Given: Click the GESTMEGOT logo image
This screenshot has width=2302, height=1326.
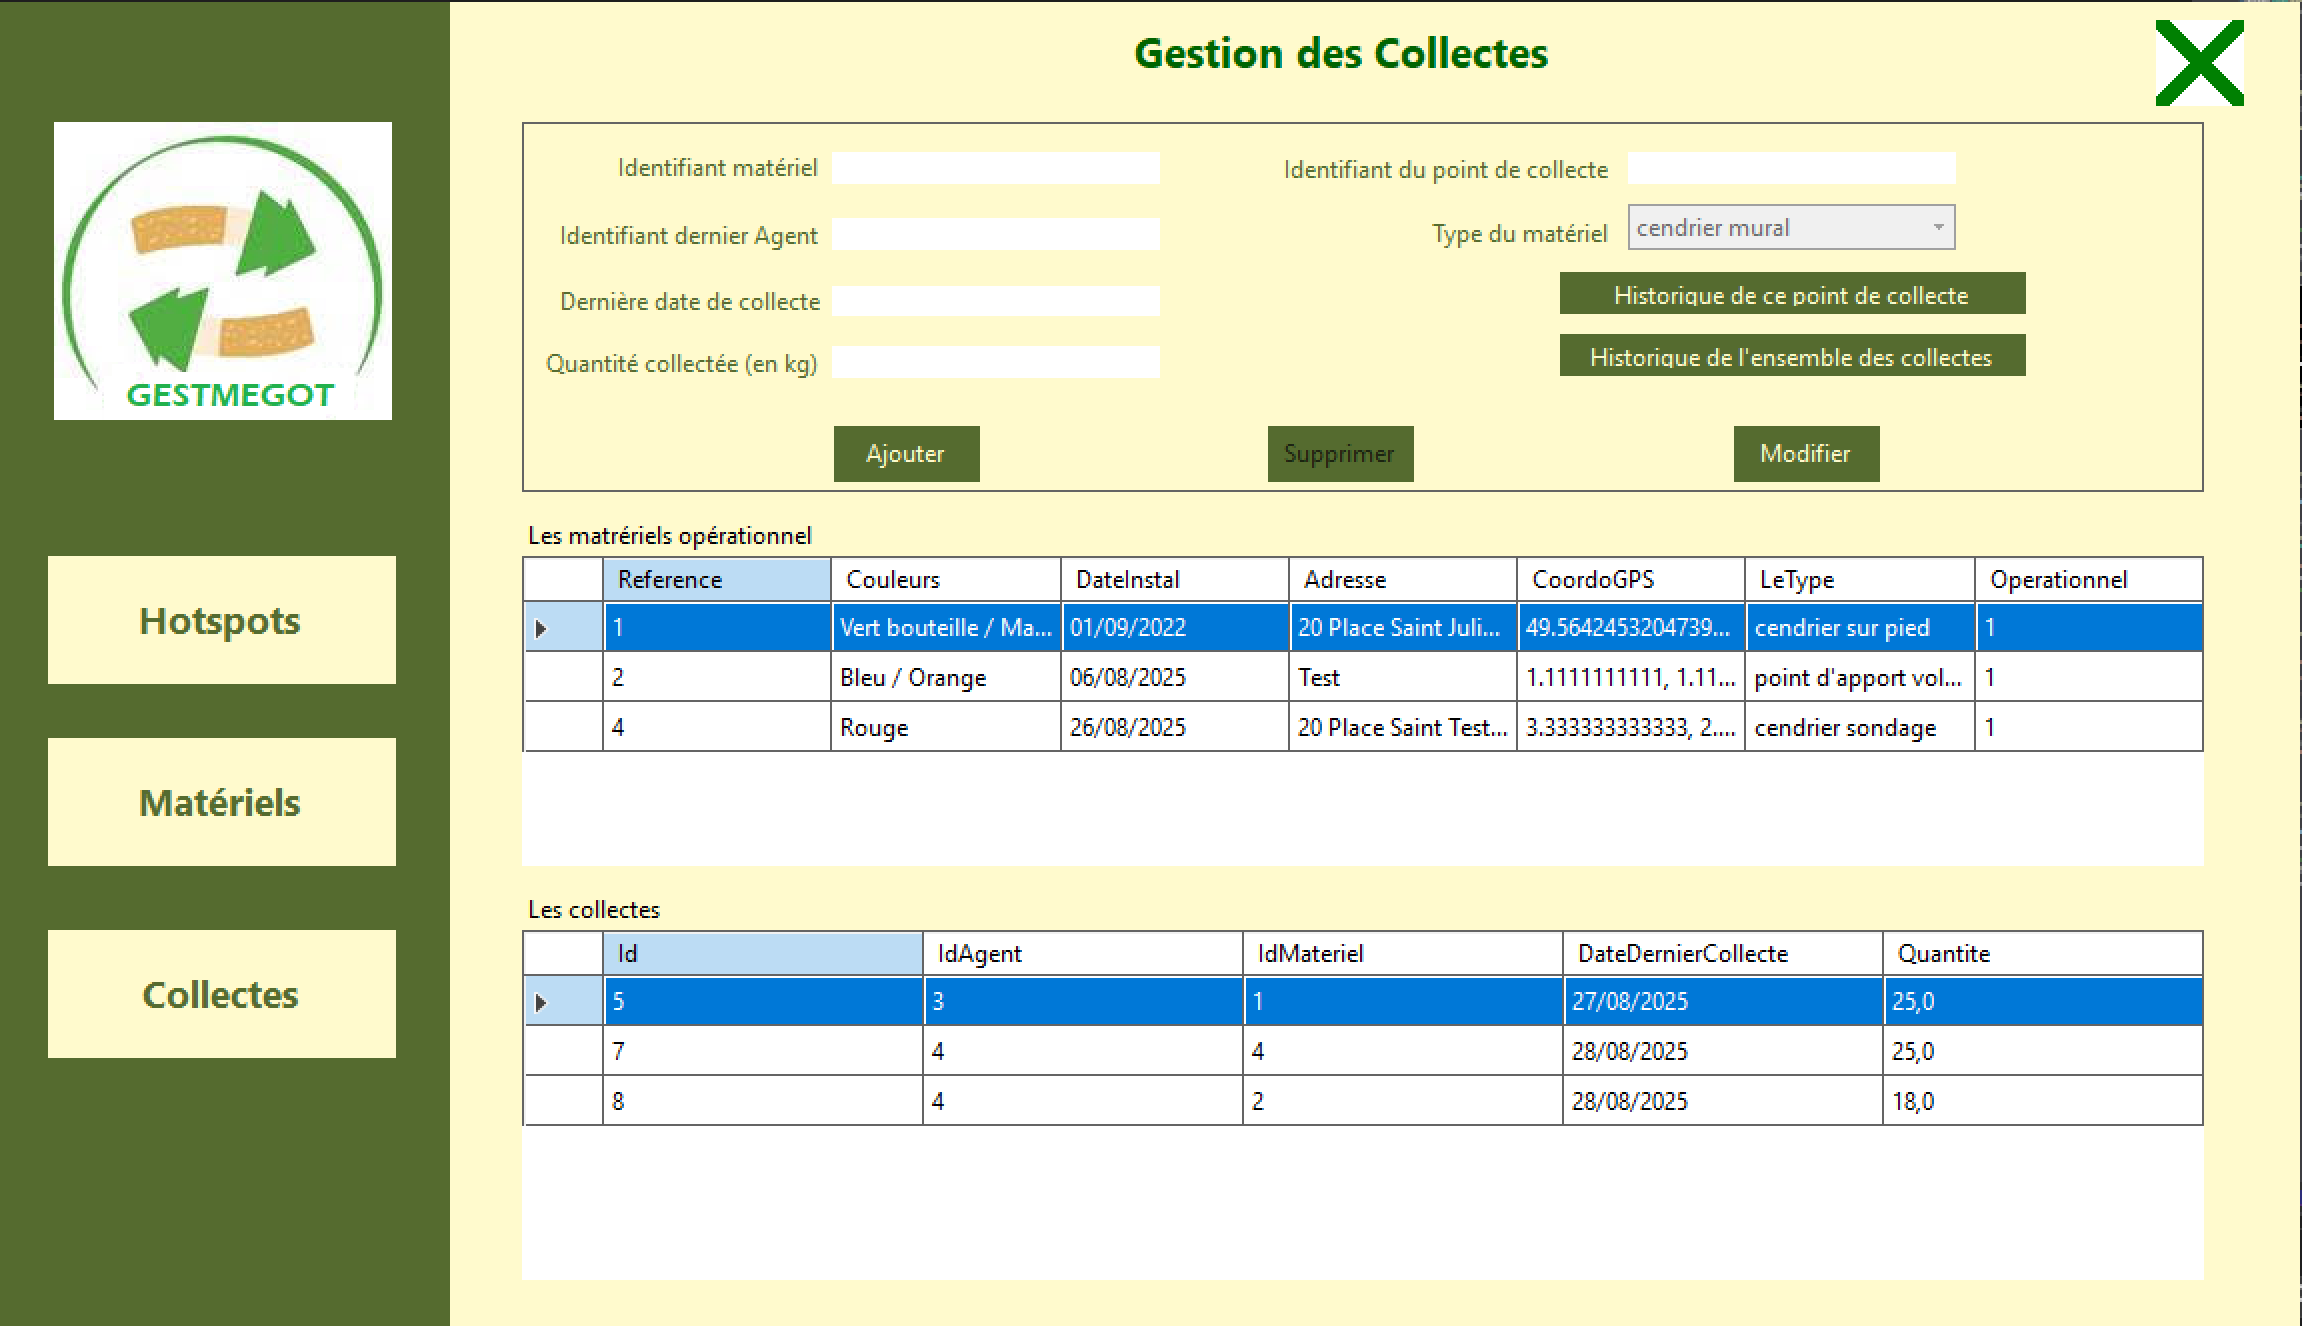Looking at the screenshot, I should pos(223,270).
